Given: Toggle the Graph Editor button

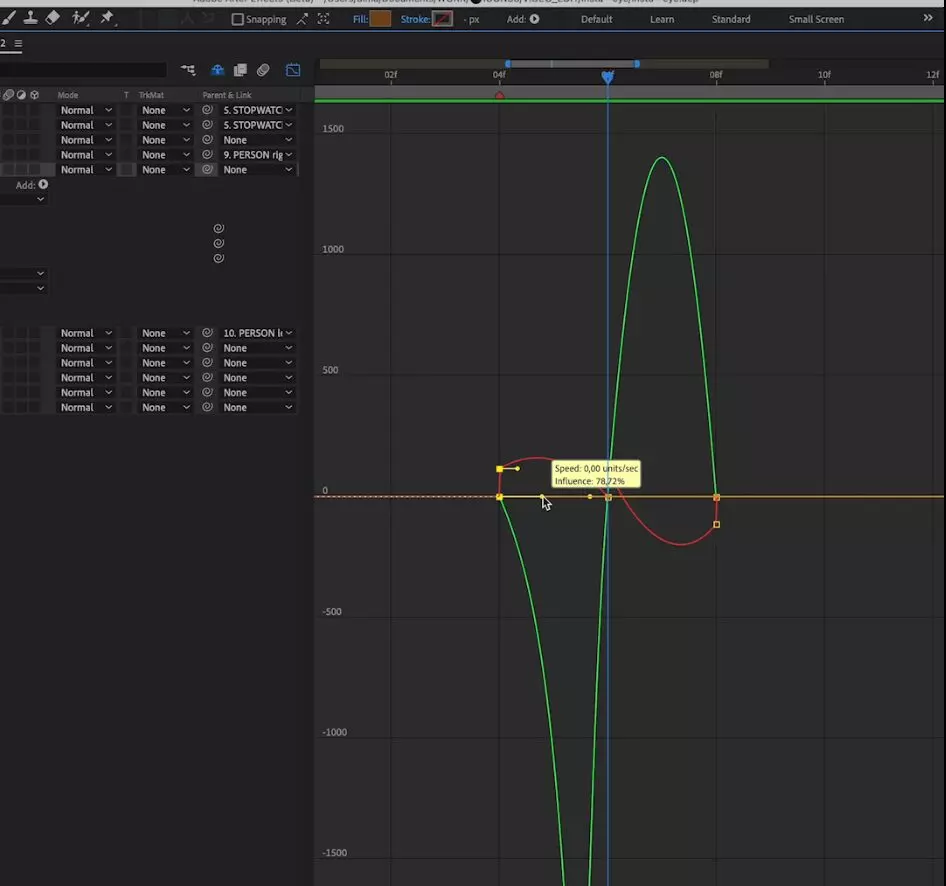Looking at the screenshot, I should click(293, 70).
